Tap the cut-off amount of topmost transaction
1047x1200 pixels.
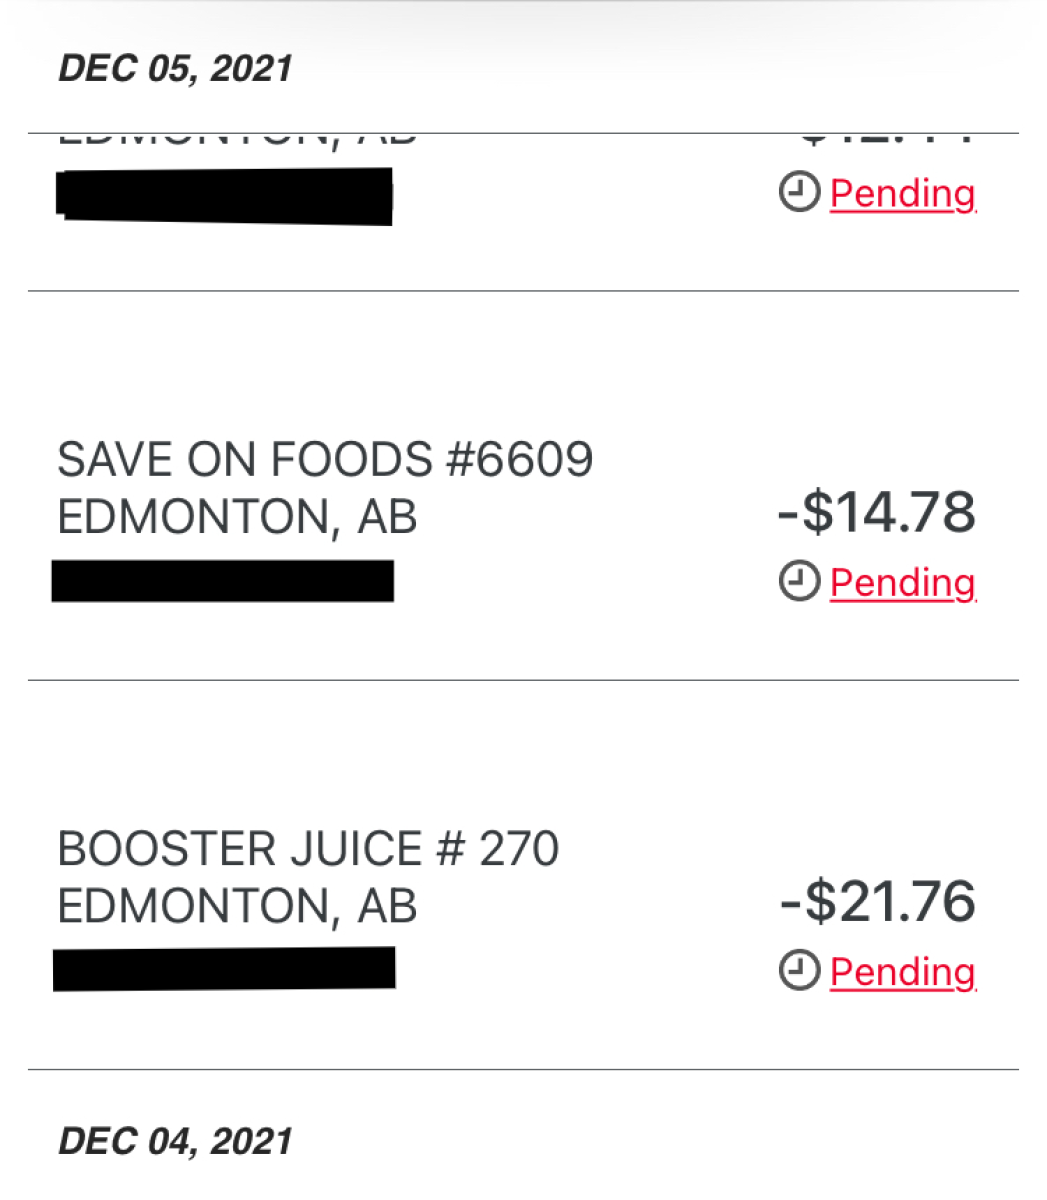click(886, 141)
